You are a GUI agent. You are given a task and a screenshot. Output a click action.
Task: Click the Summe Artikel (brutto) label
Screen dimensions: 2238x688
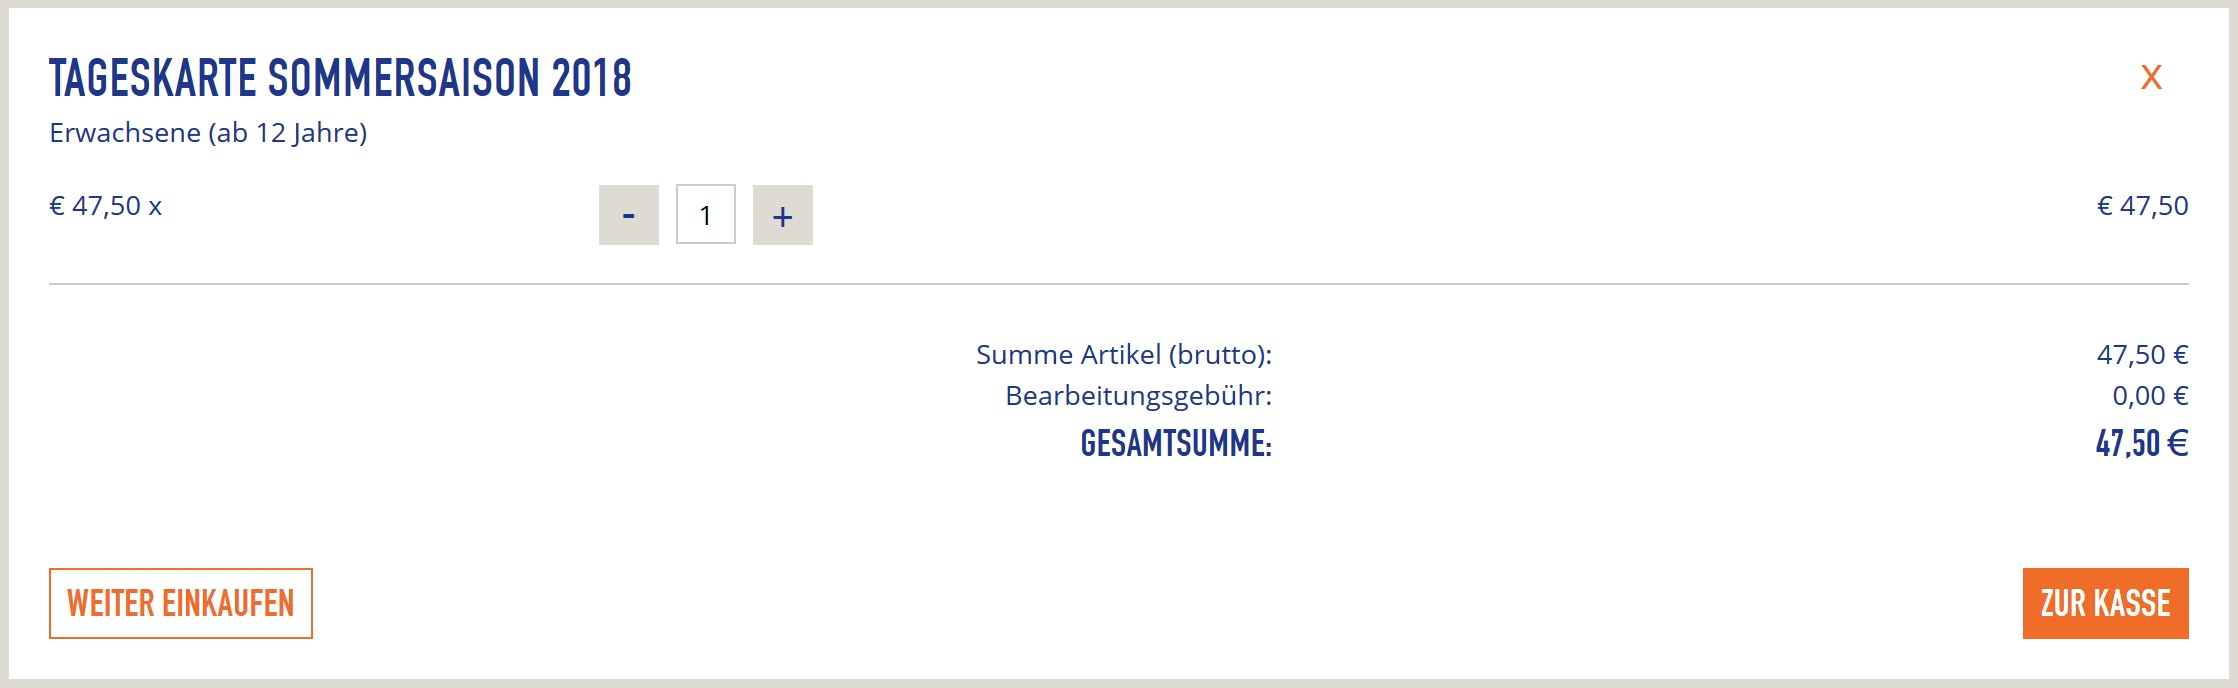tap(1123, 355)
